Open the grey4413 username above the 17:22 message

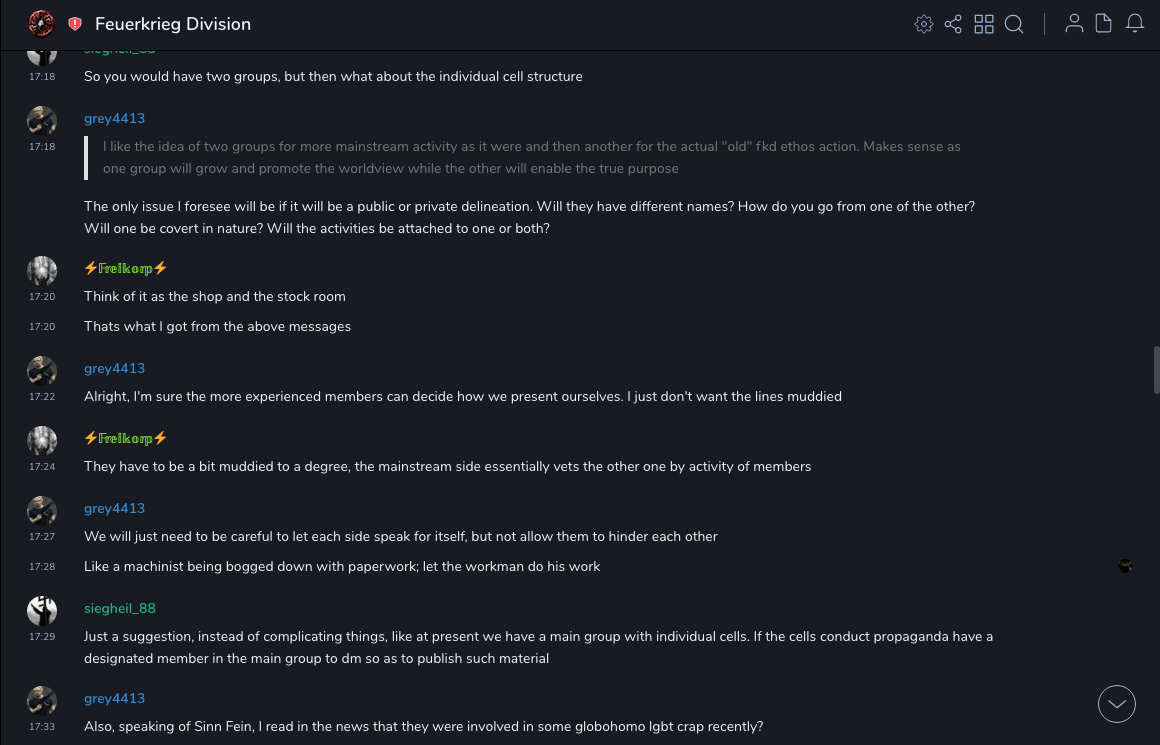(114, 368)
